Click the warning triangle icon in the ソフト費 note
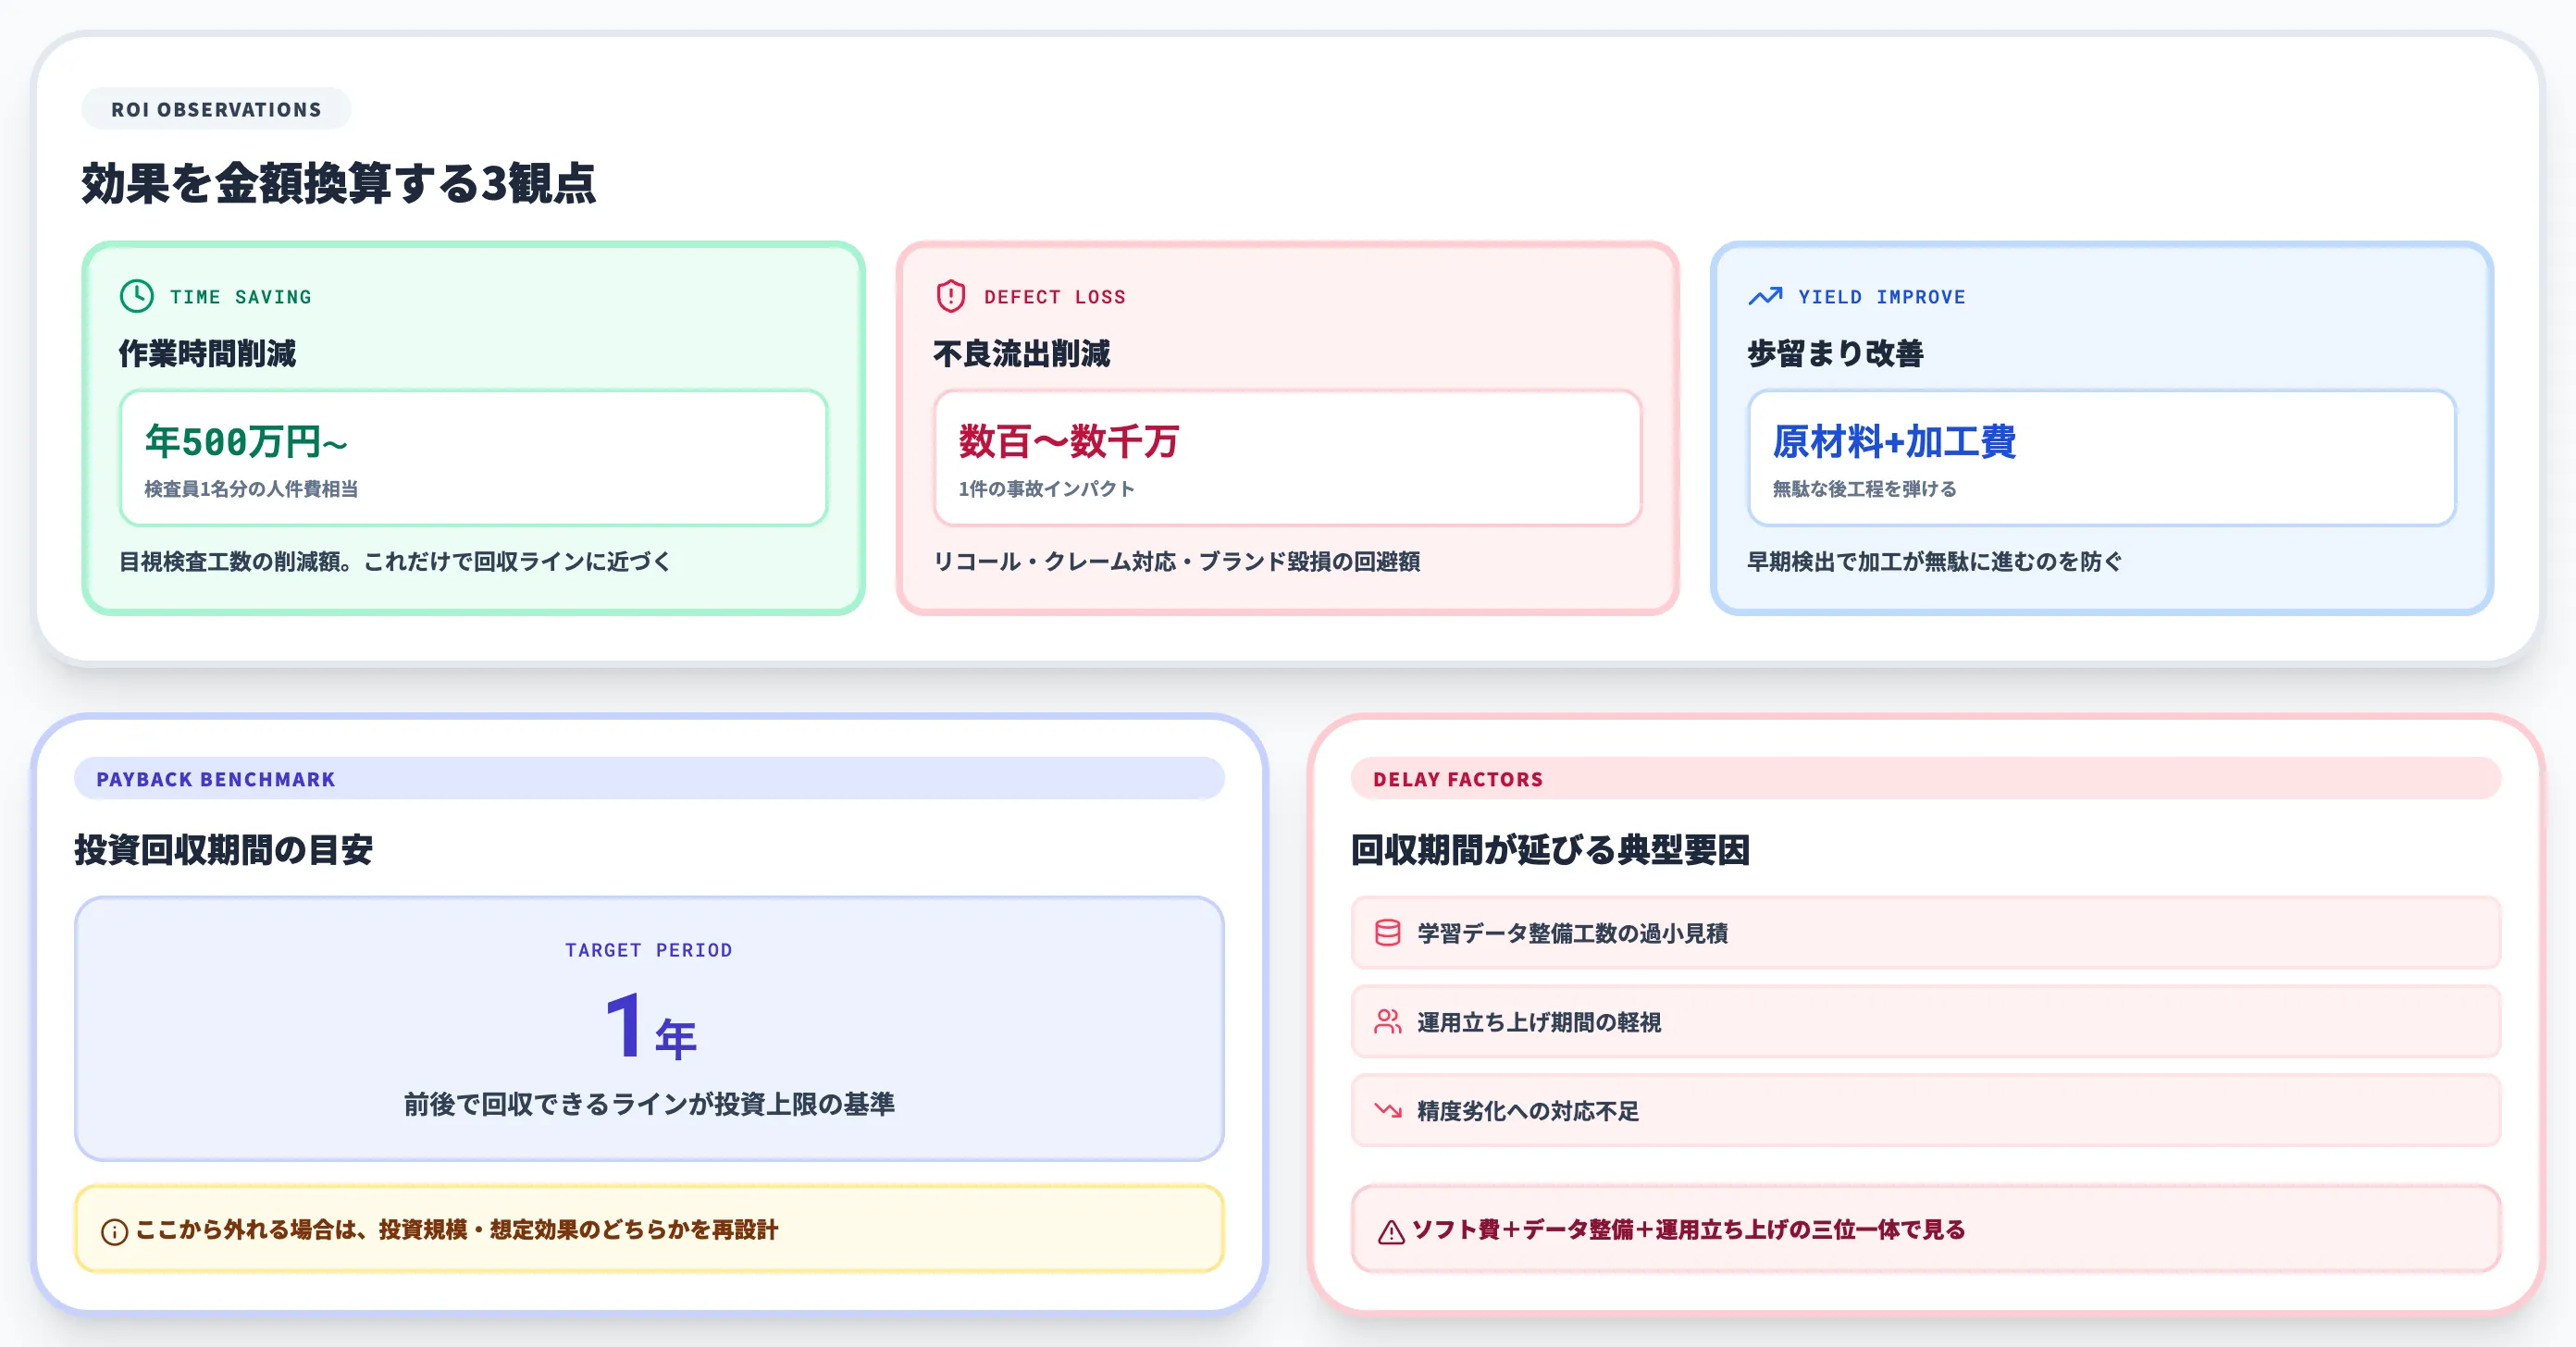The image size is (2576, 1347). (1389, 1231)
